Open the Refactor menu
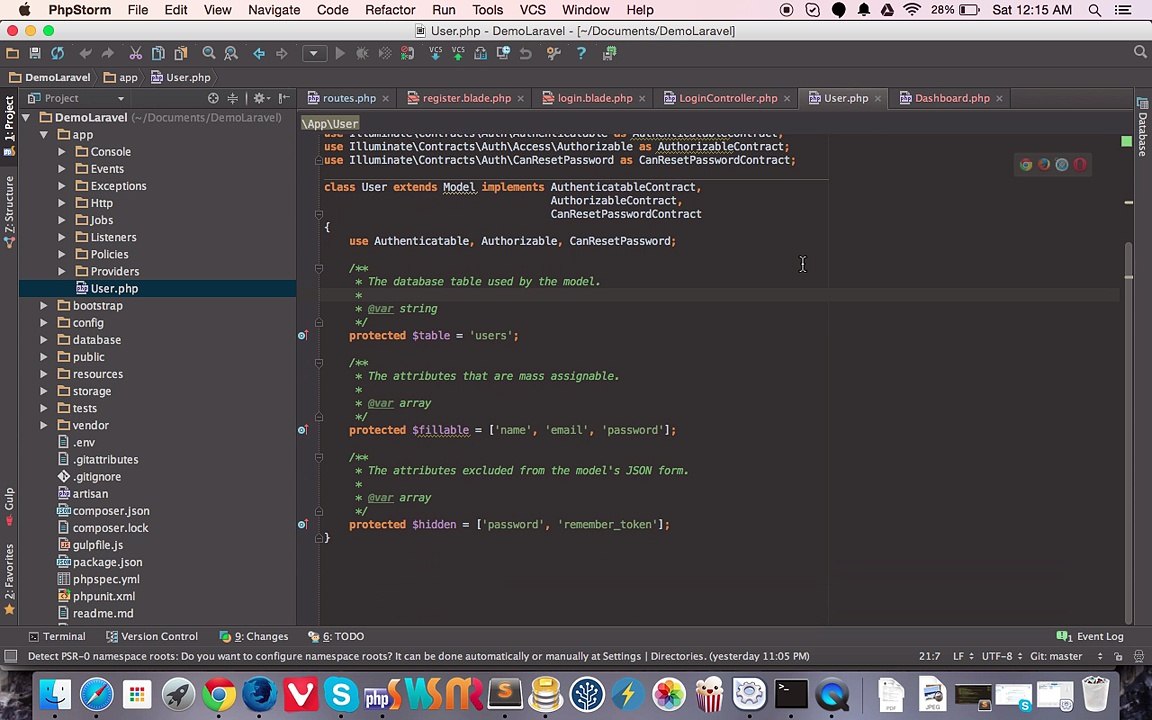Image resolution: width=1152 pixels, height=720 pixels. tap(389, 10)
